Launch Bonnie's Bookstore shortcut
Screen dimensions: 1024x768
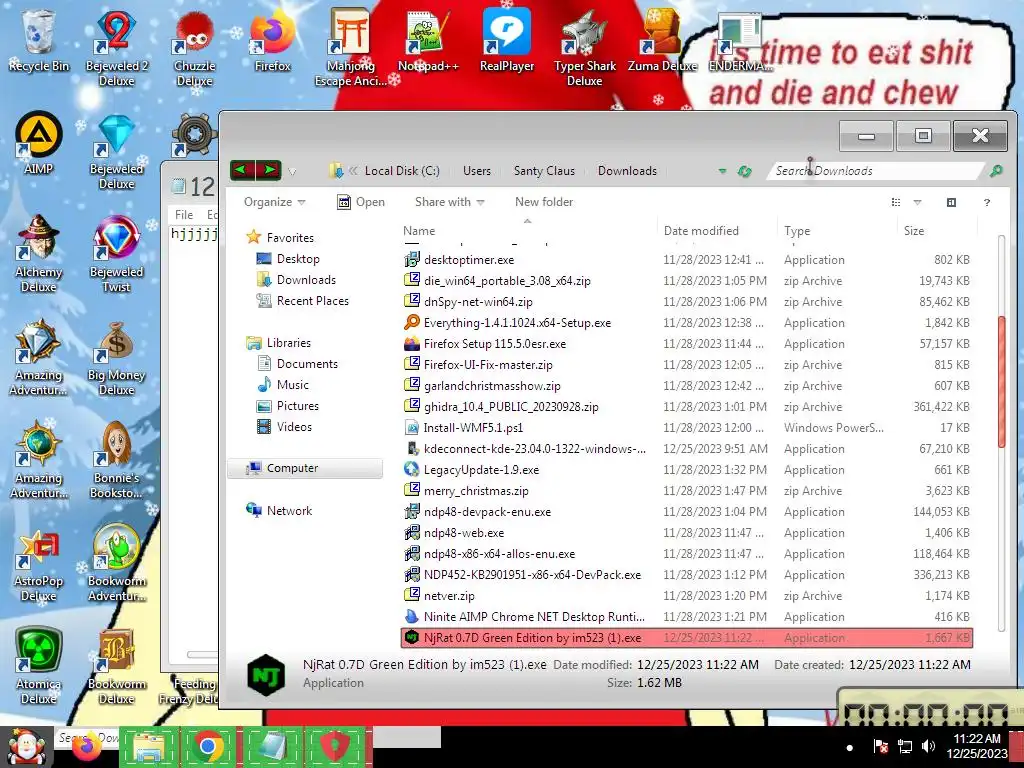click(x=116, y=460)
